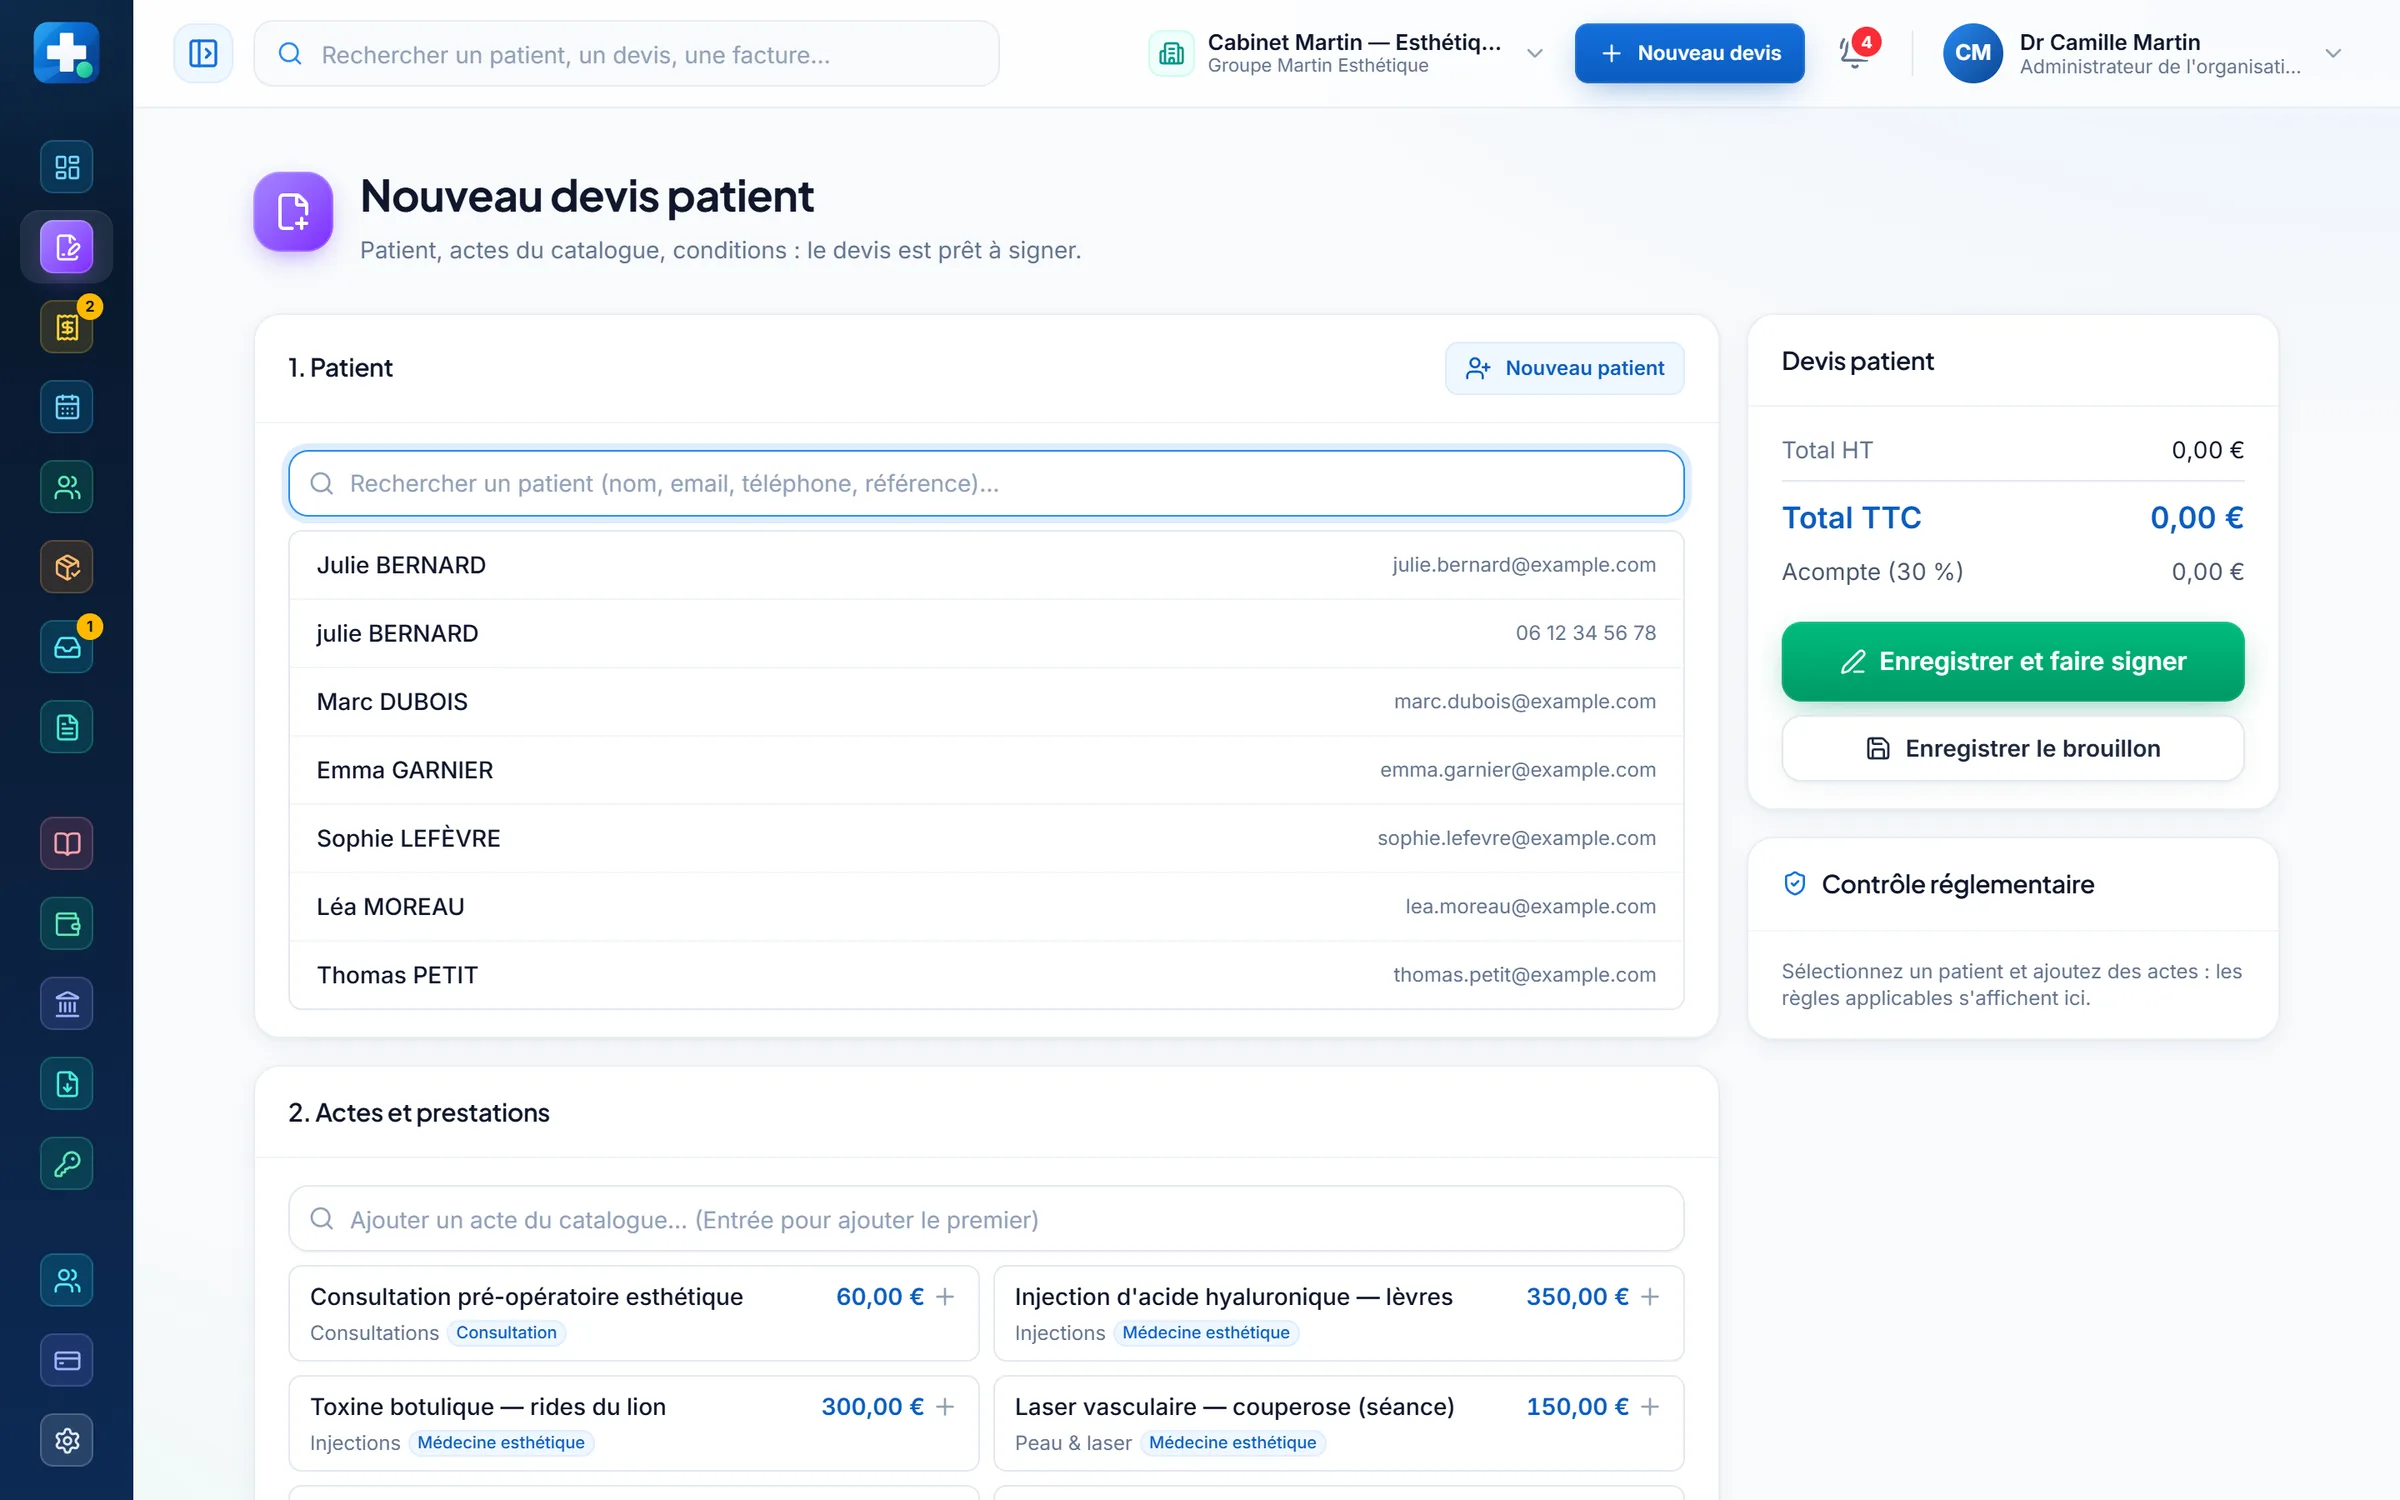Click Enregistrer le brouillon
Viewport: 2400px width, 1500px height.
(x=2012, y=748)
